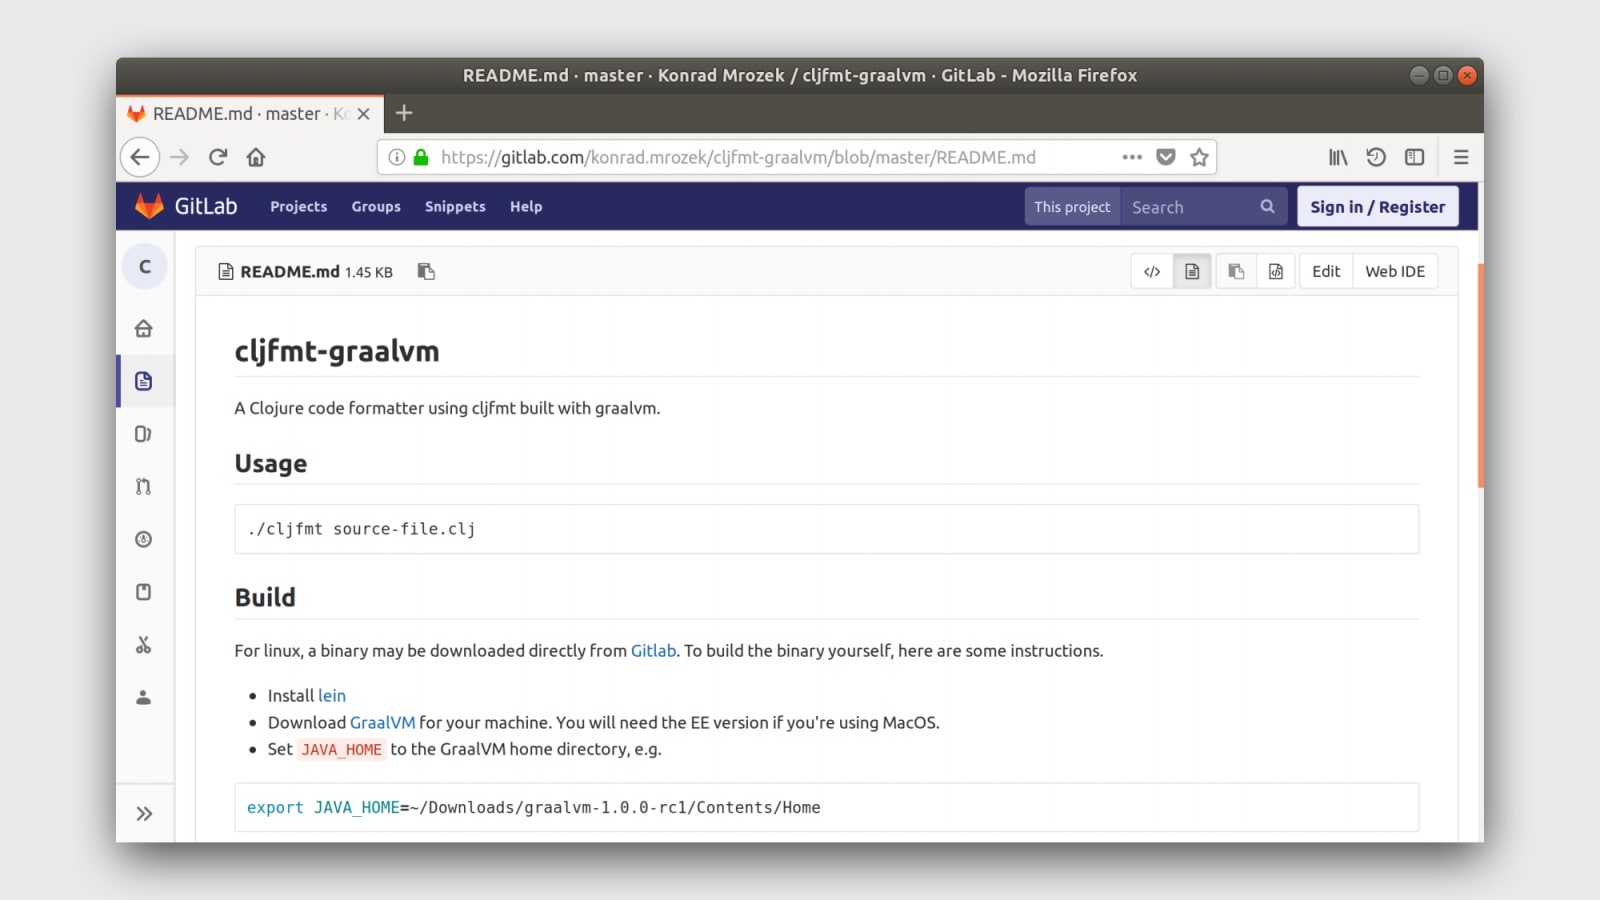Open raw file icon
Image resolution: width=1600 pixels, height=900 pixels.
pos(1276,271)
